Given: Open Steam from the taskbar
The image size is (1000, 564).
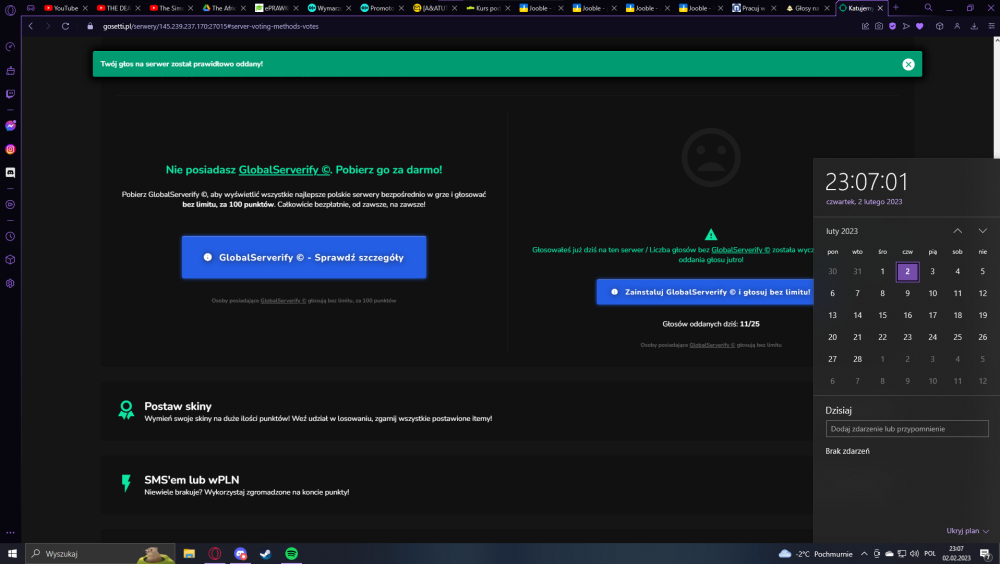Looking at the screenshot, I should click(x=266, y=554).
